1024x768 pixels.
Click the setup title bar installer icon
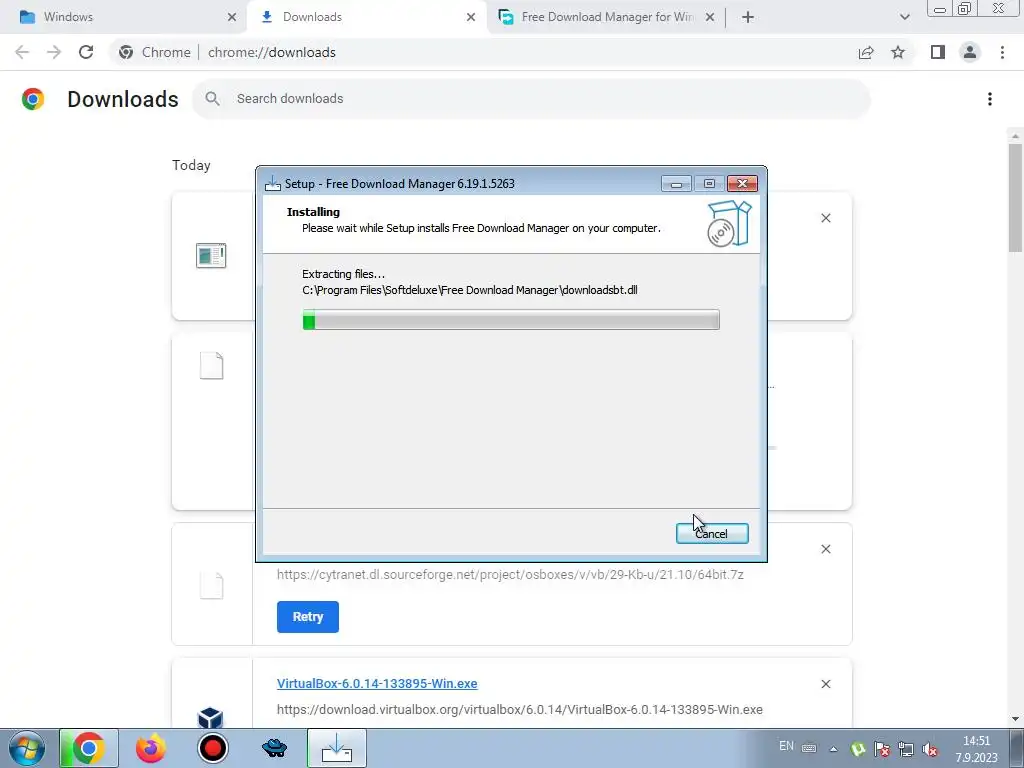pyautogui.click(x=273, y=184)
